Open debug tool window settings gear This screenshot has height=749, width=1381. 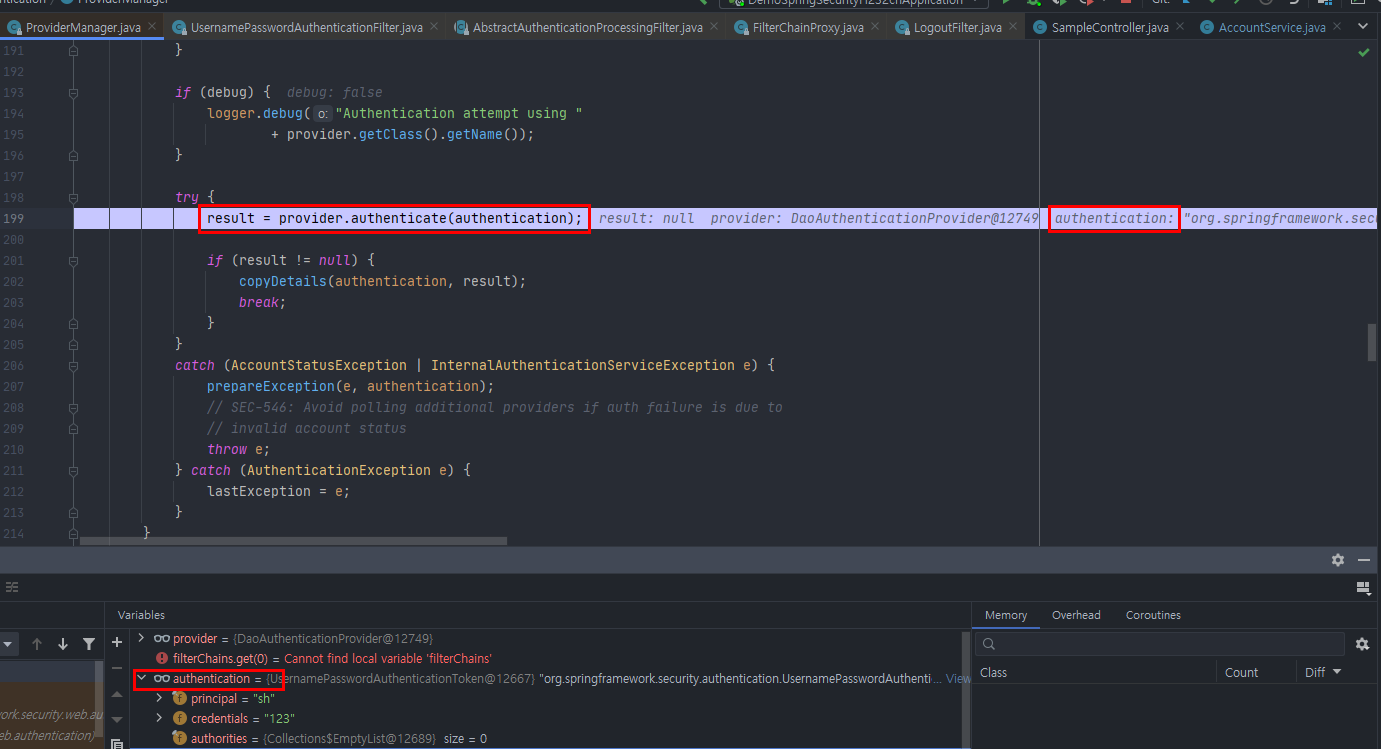1338,560
